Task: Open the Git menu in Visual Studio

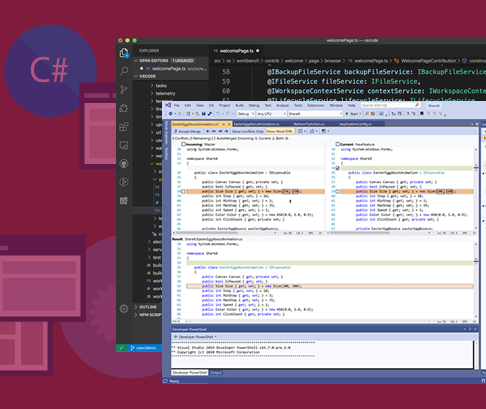Action: click(211, 105)
